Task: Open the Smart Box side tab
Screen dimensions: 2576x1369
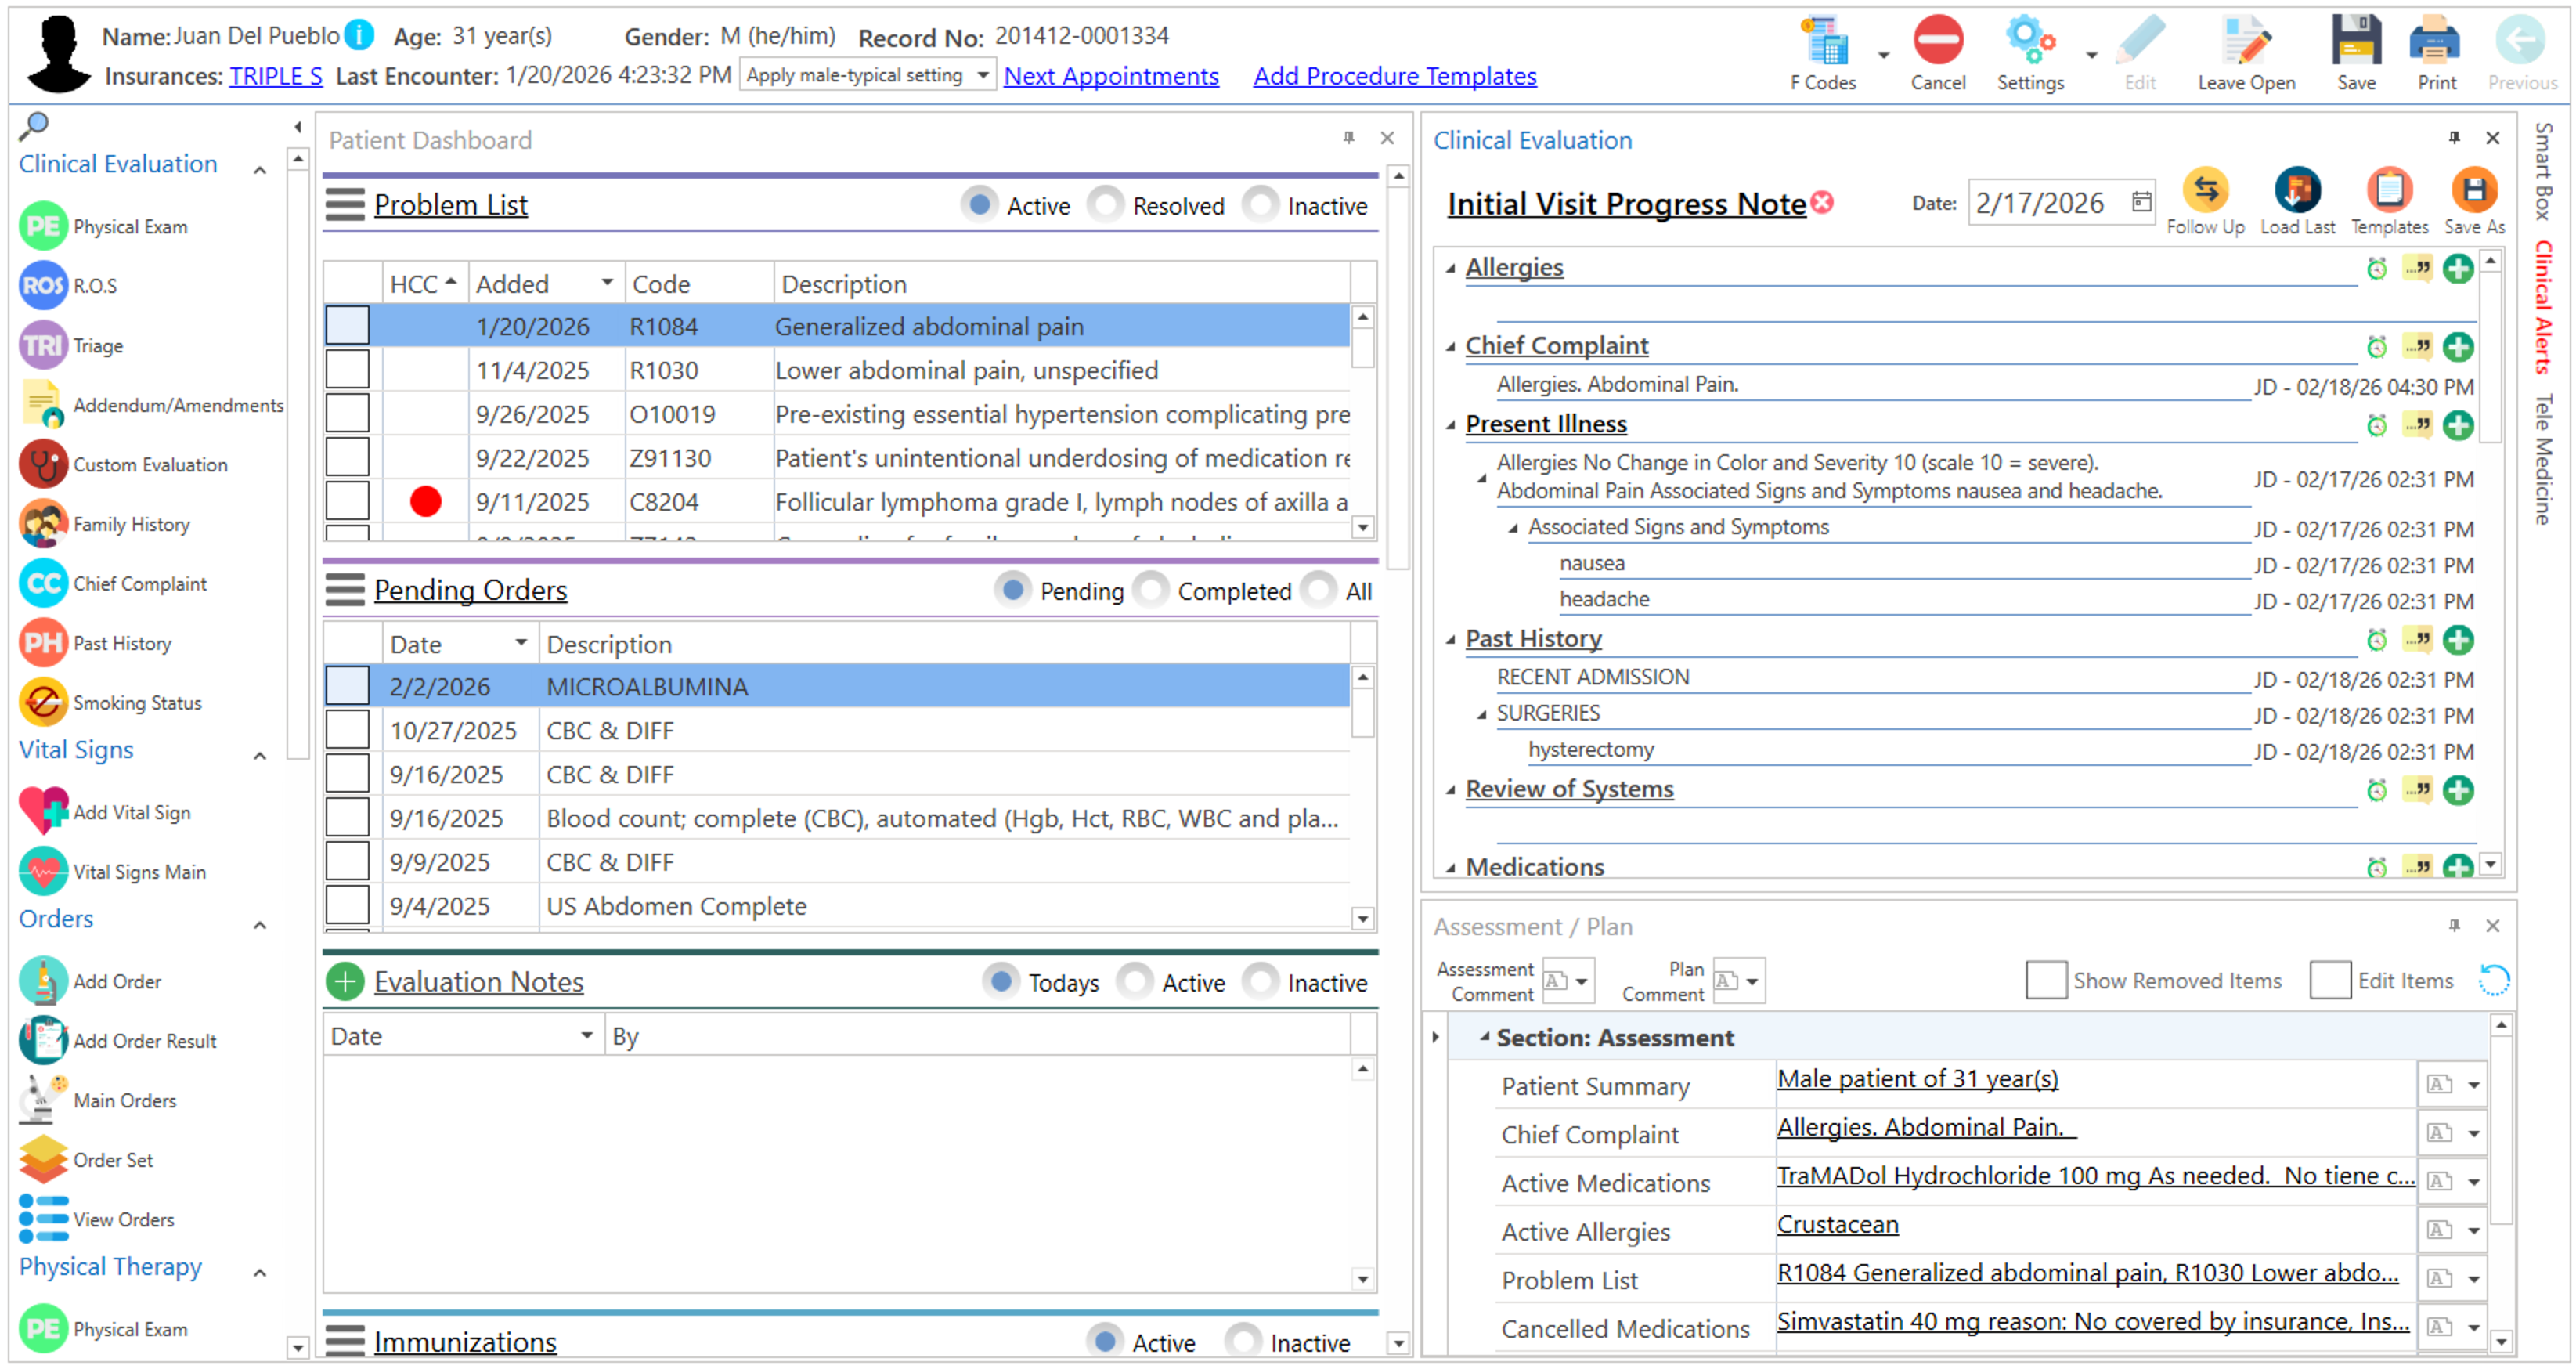Action: 2542,170
